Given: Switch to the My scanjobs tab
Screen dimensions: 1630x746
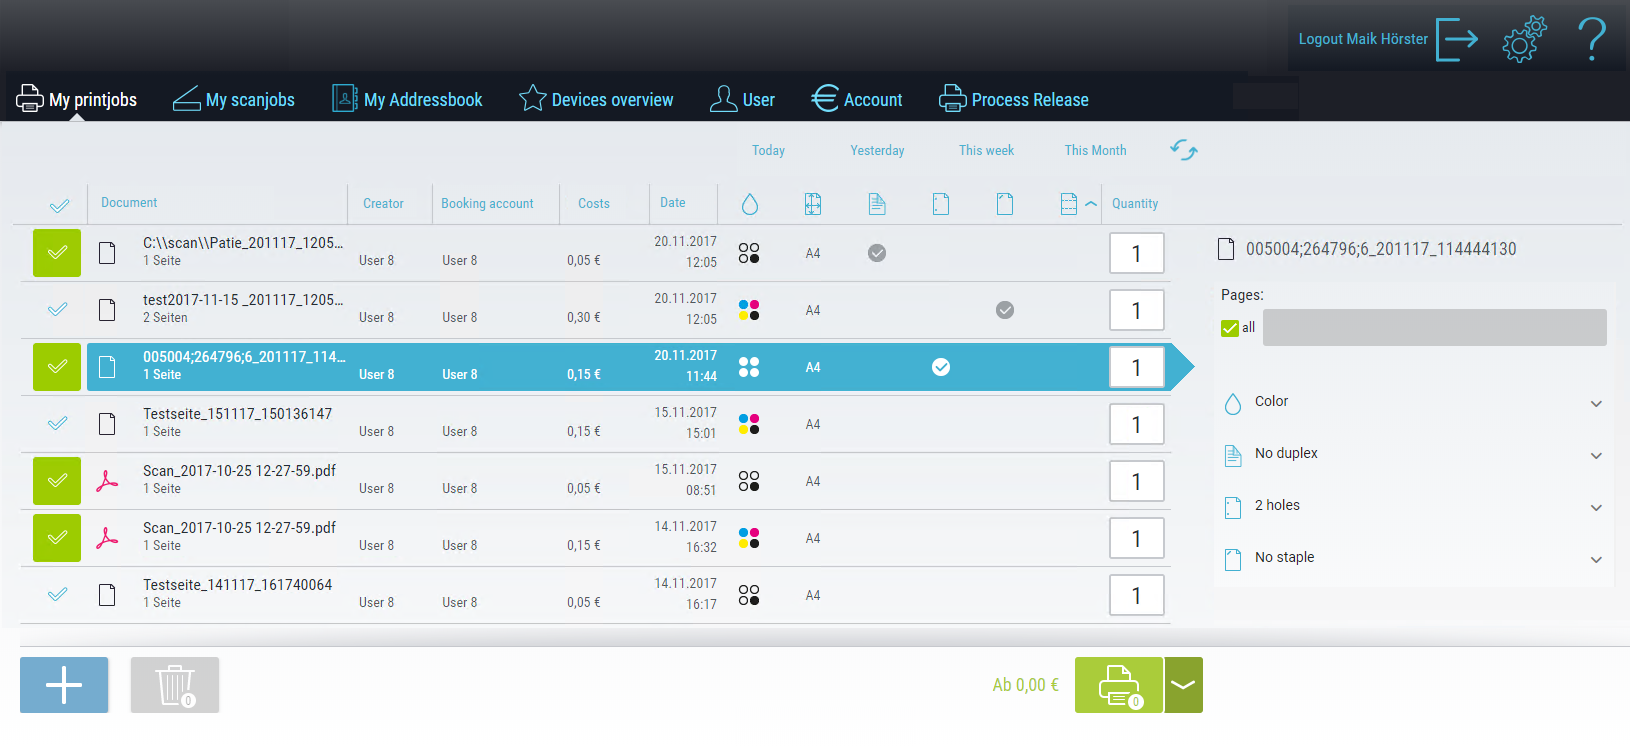Looking at the screenshot, I should [234, 100].
